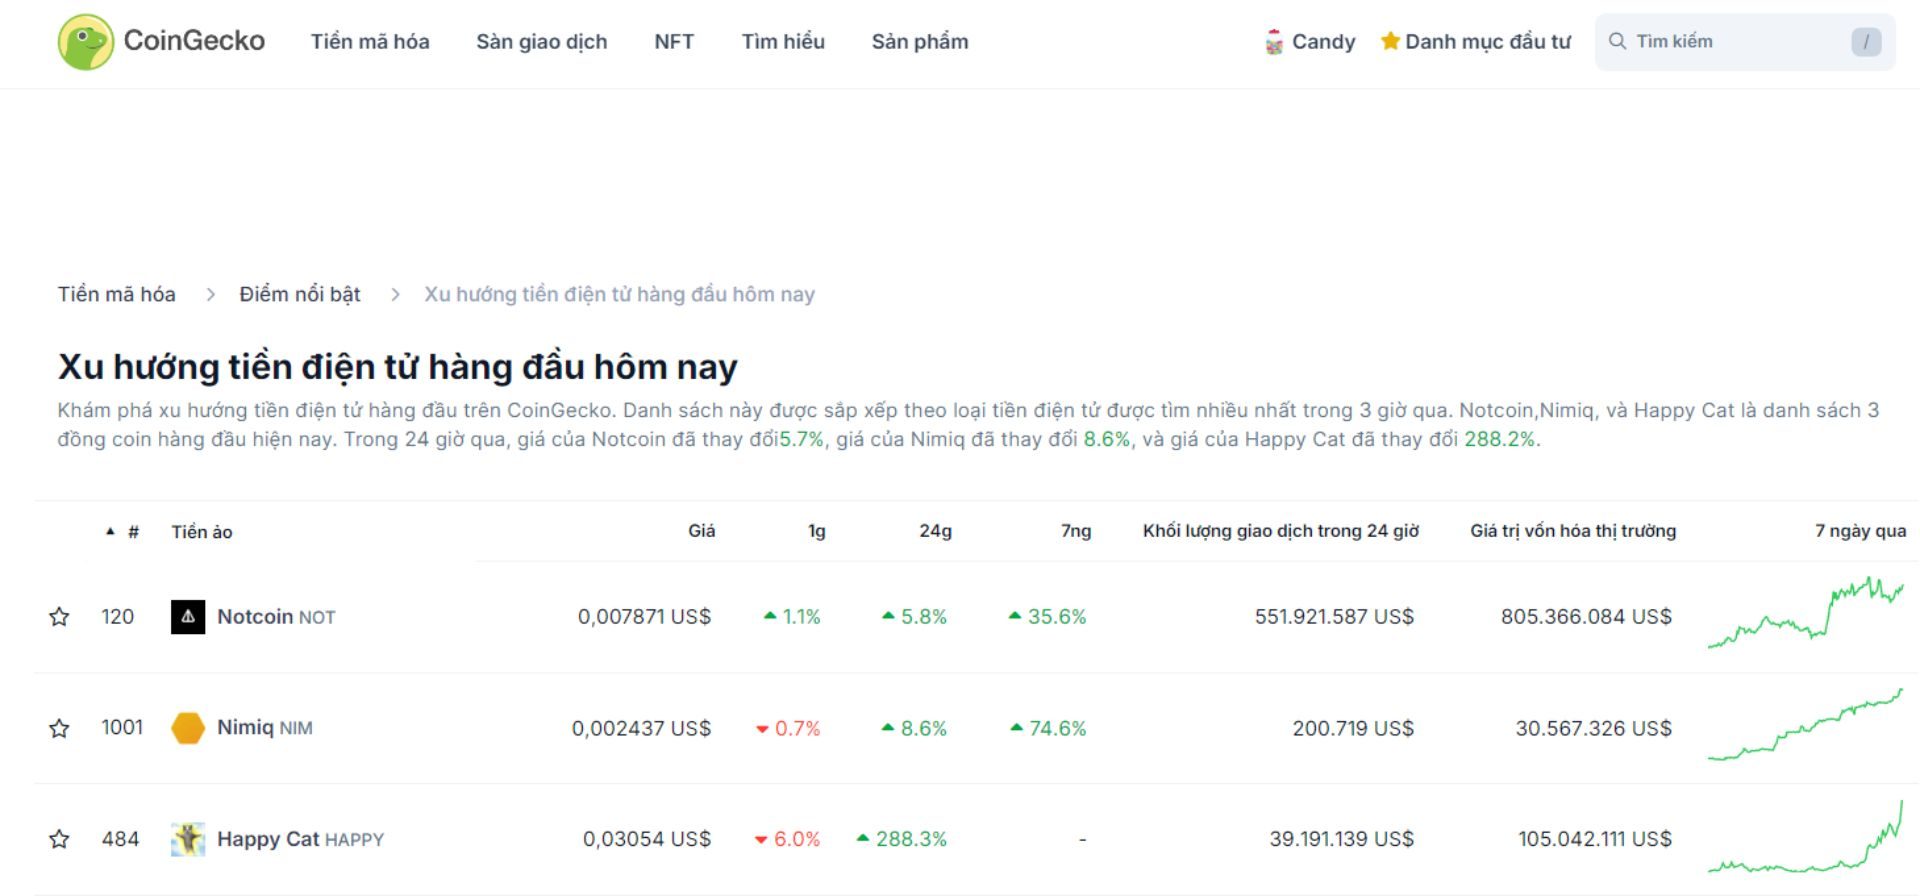The height and width of the screenshot is (896, 1920).
Task: Sort by 7ng column header
Action: click(1076, 531)
